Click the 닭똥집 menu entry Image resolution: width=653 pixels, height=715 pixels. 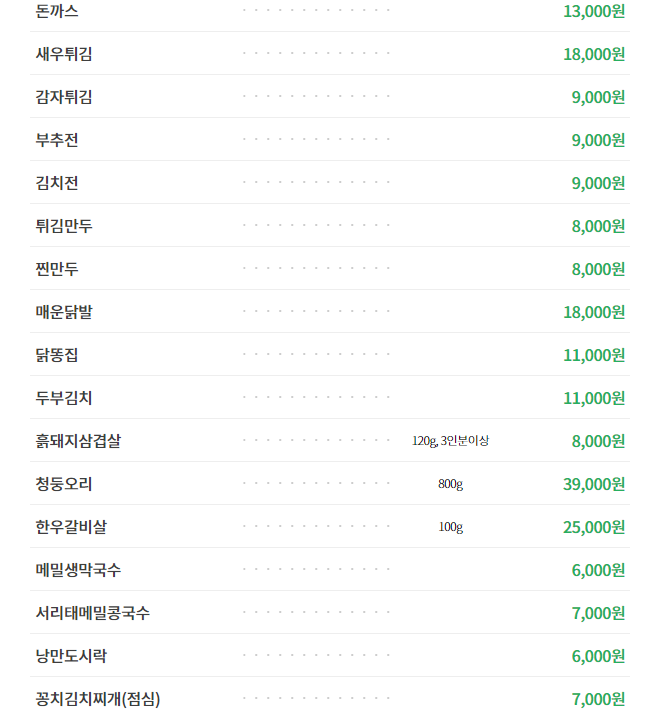[x=57, y=355]
